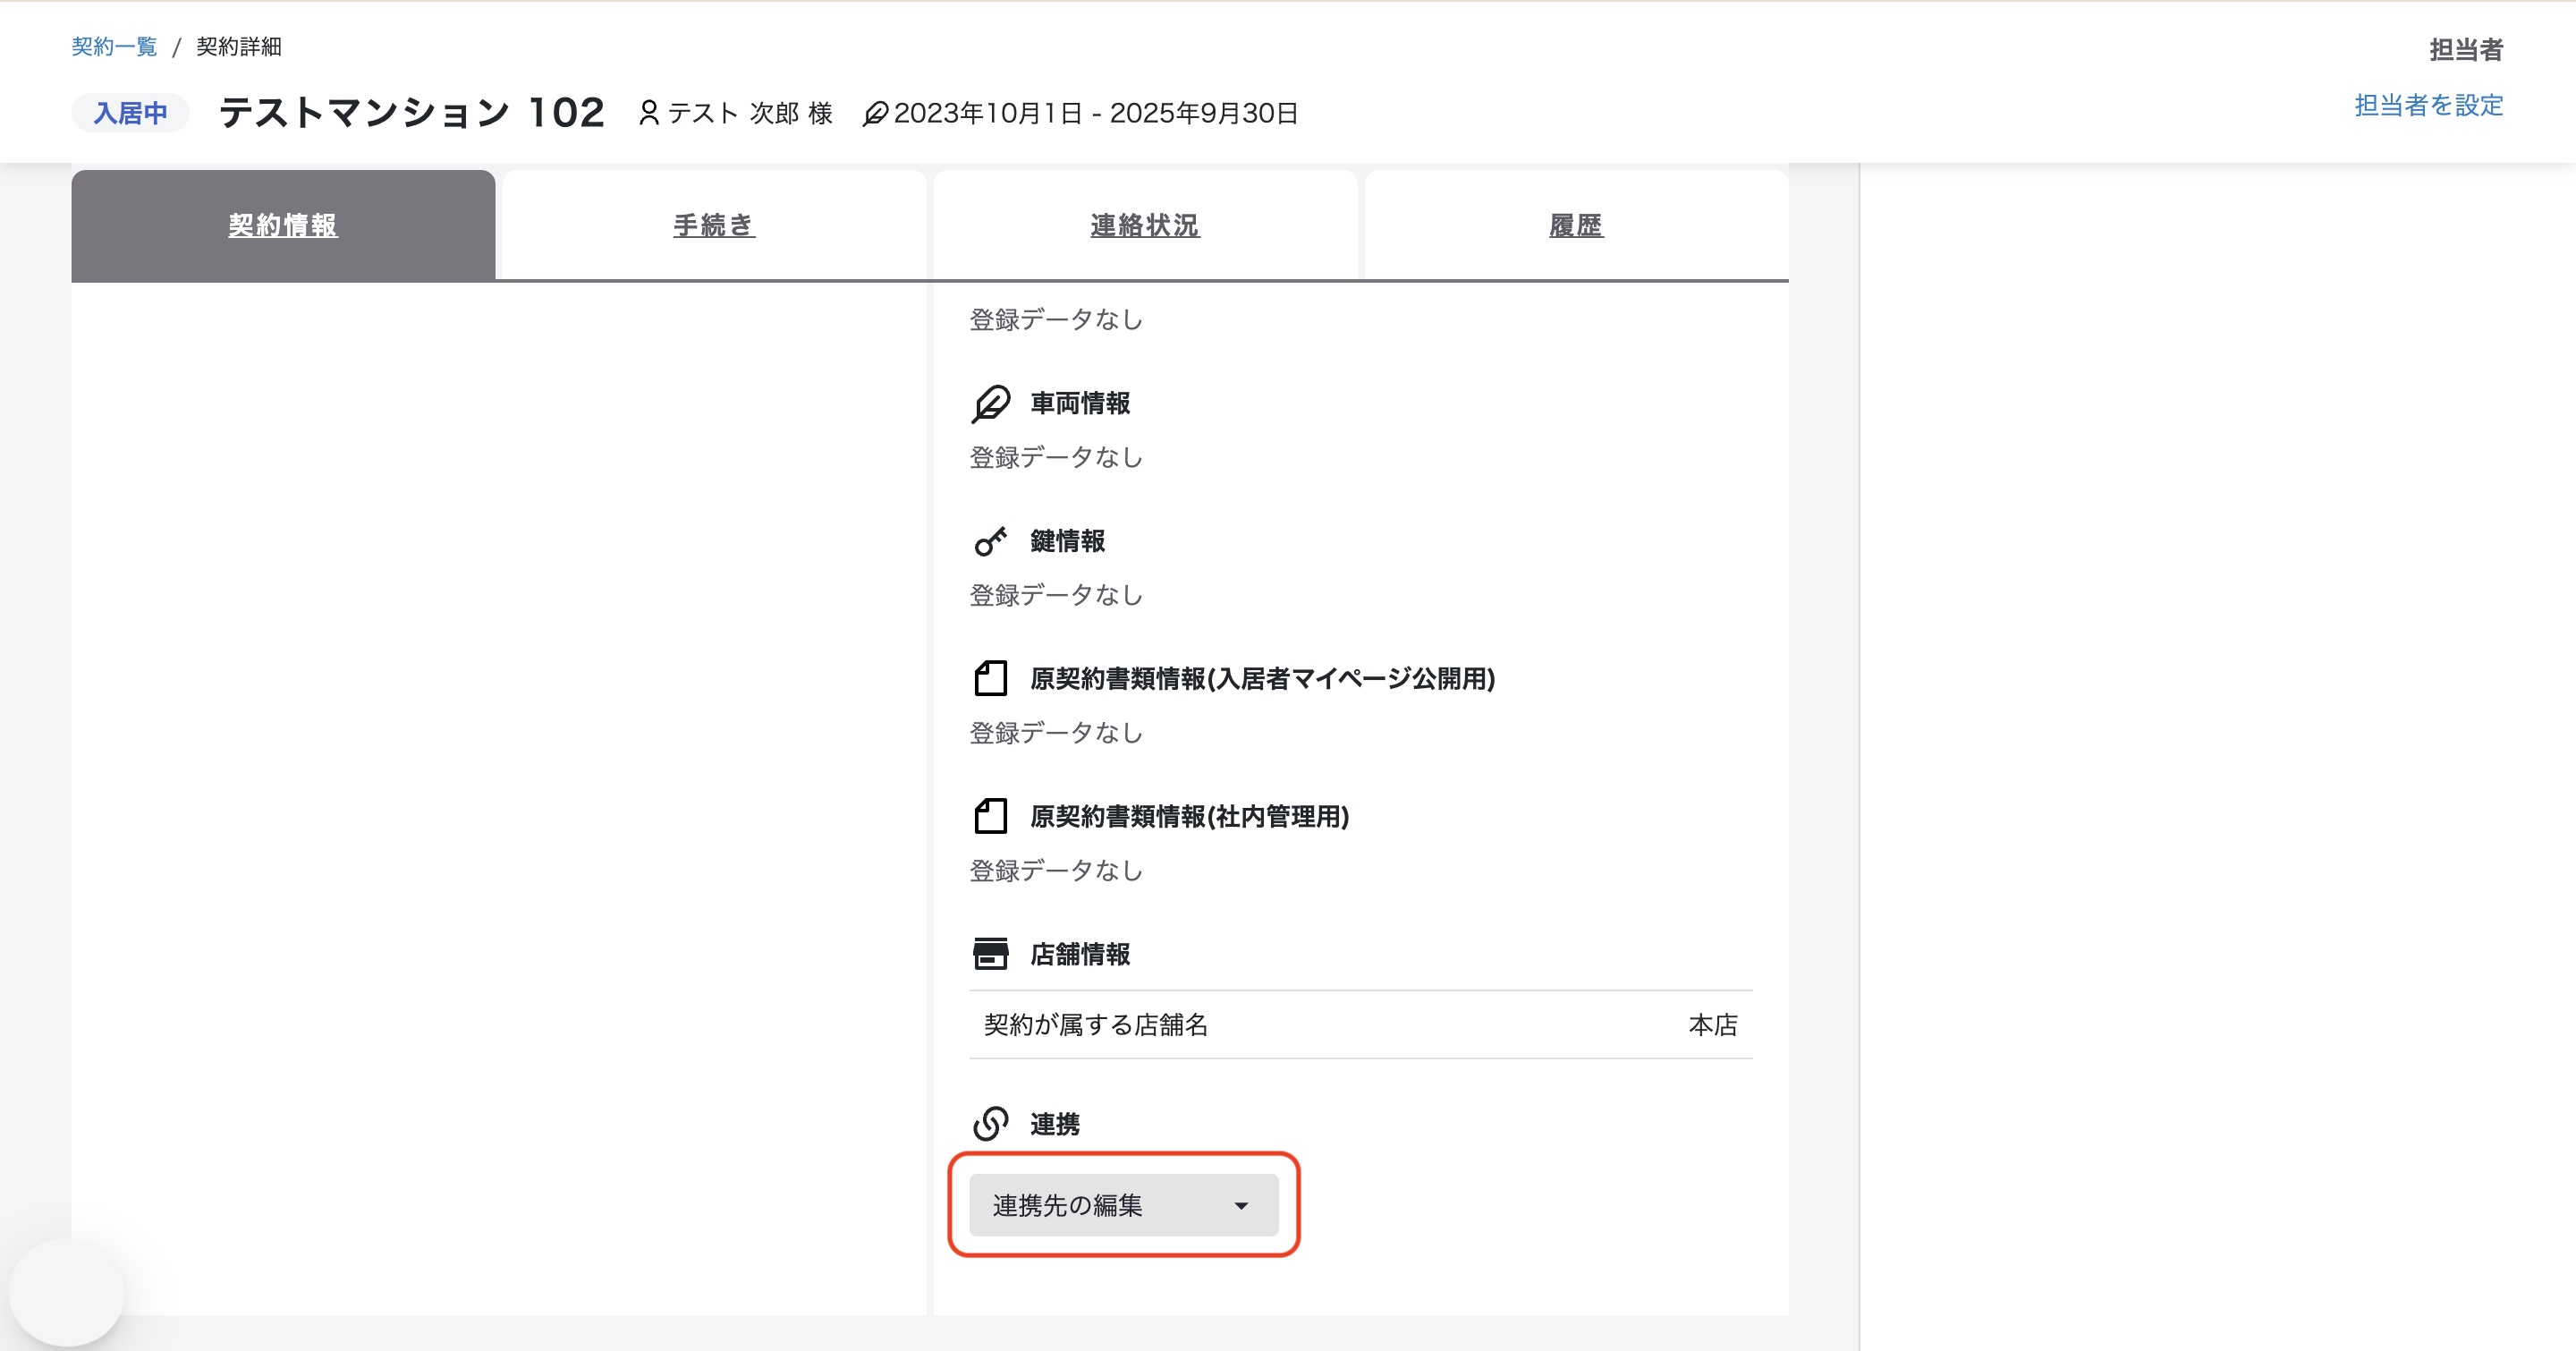Switch to the 手続き tab
This screenshot has width=2576, height=1351.
714,225
